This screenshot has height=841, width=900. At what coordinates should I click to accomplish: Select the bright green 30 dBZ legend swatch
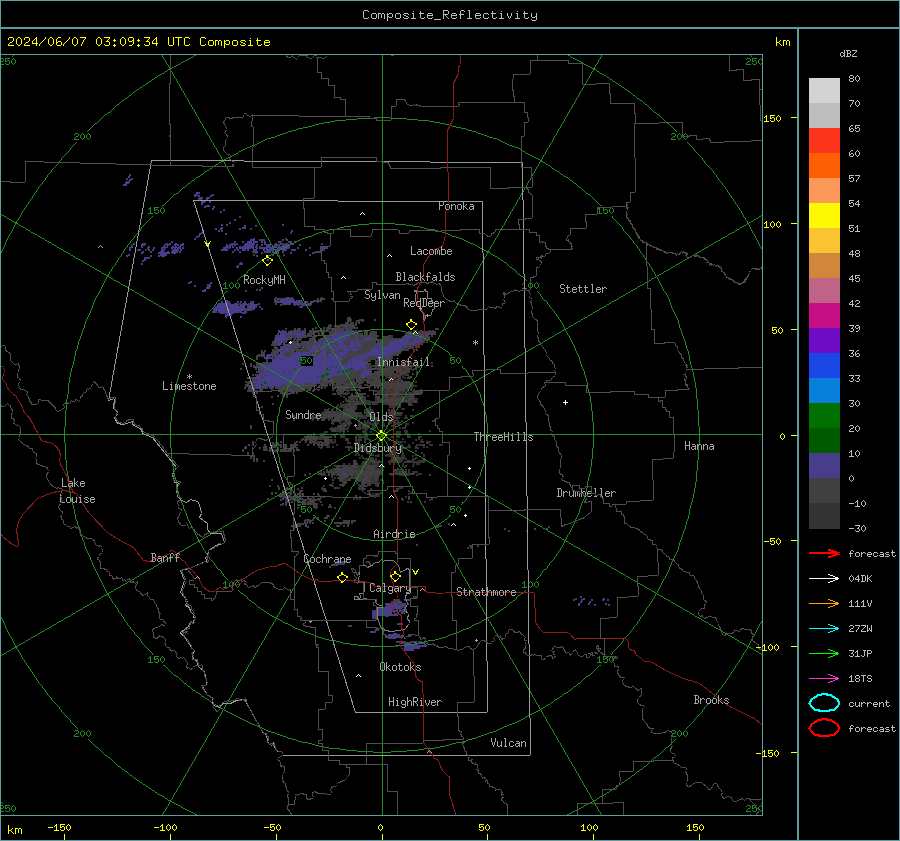pyautogui.click(x=824, y=415)
